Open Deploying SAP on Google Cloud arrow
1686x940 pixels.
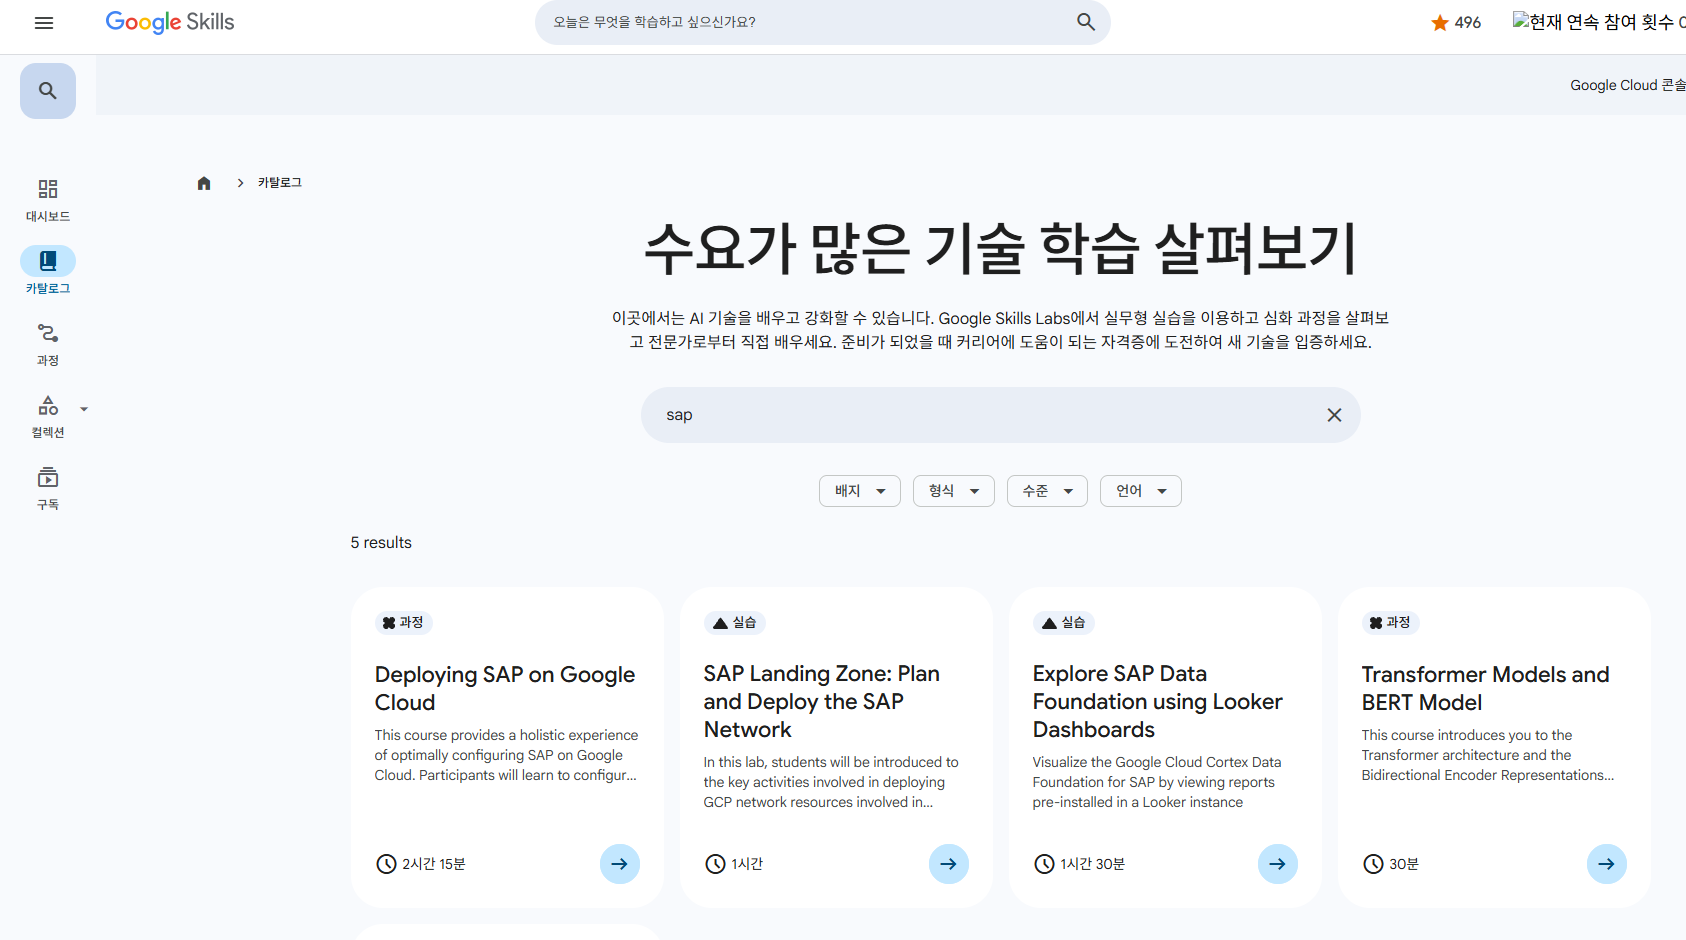[620, 864]
